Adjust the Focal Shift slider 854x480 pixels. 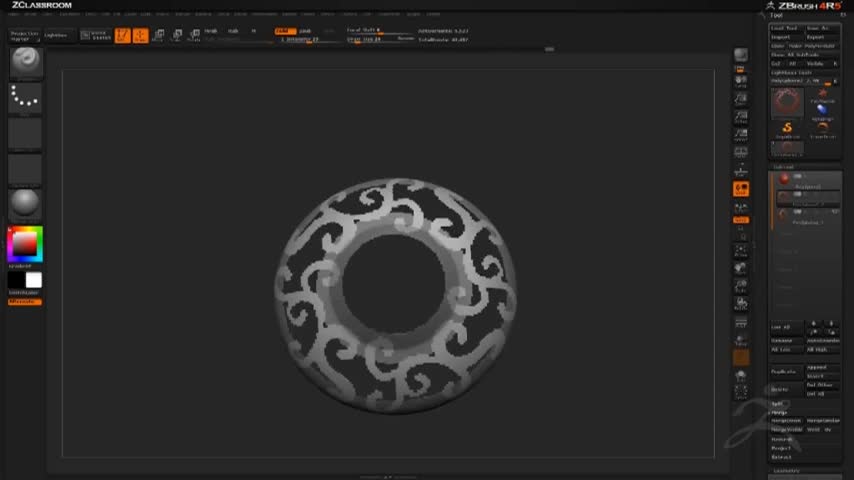[x=380, y=31]
